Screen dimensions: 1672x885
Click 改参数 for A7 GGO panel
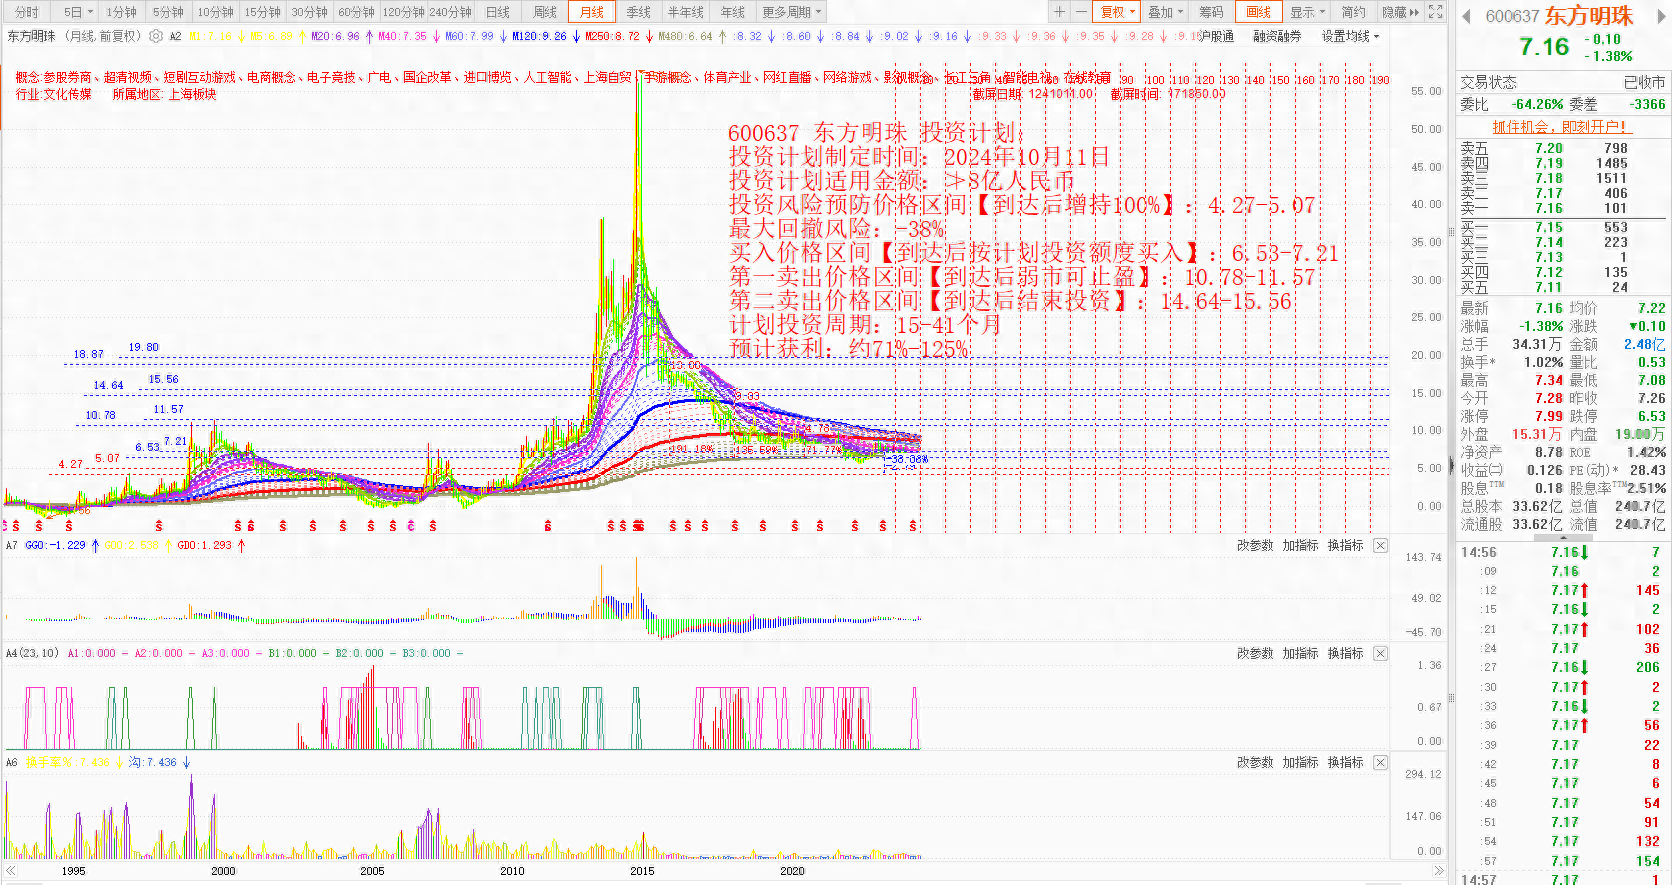(x=1255, y=545)
